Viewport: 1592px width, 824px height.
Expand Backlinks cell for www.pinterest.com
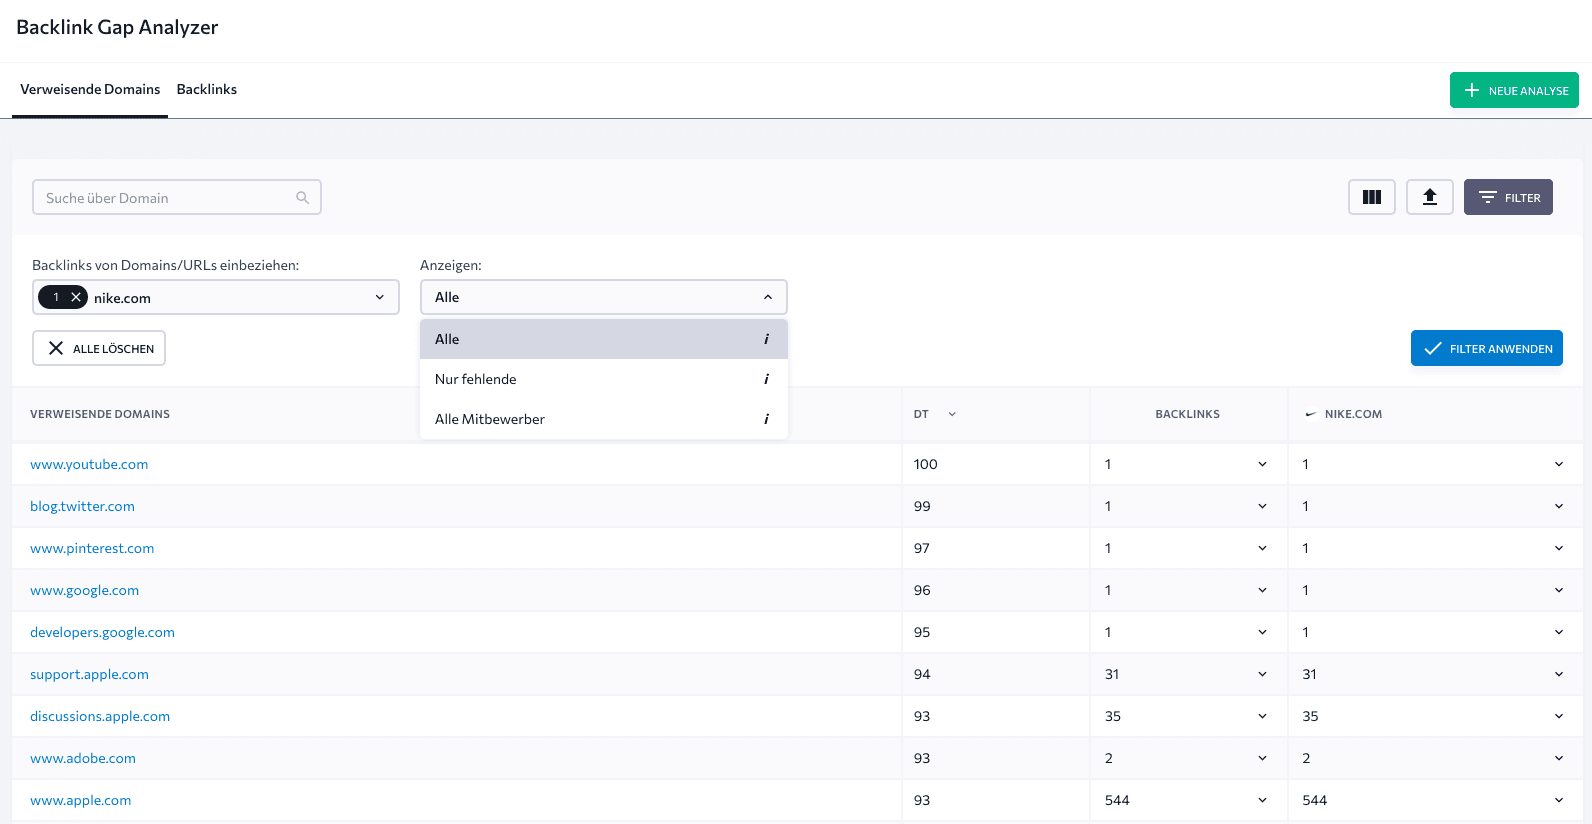(1262, 548)
